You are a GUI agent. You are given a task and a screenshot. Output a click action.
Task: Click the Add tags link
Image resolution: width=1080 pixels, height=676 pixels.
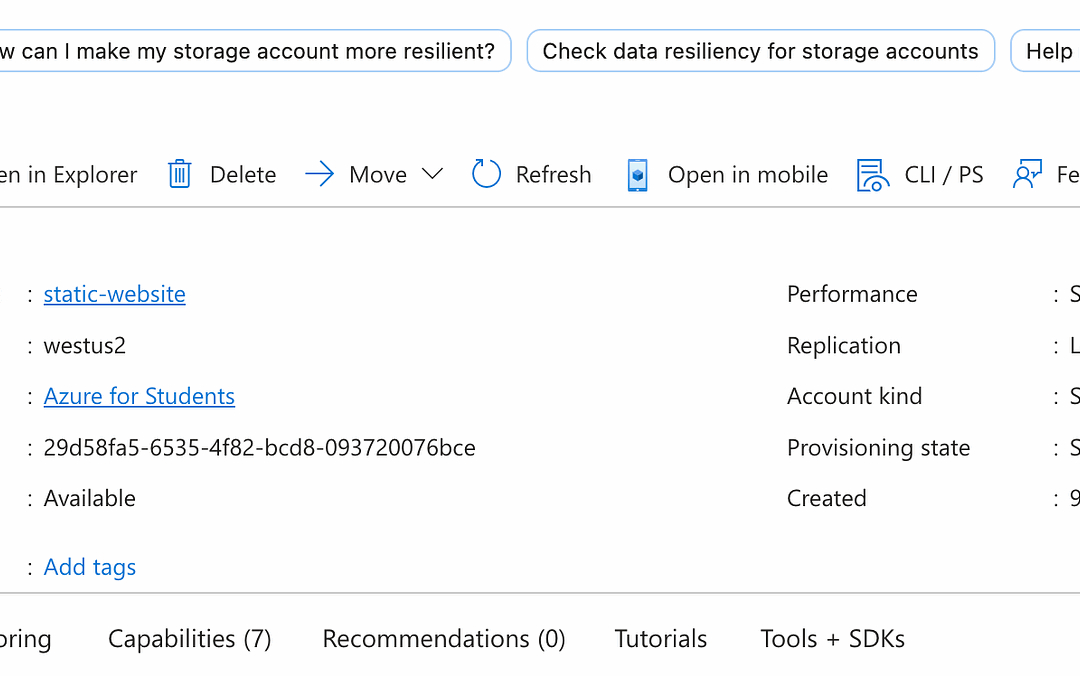[90, 567]
